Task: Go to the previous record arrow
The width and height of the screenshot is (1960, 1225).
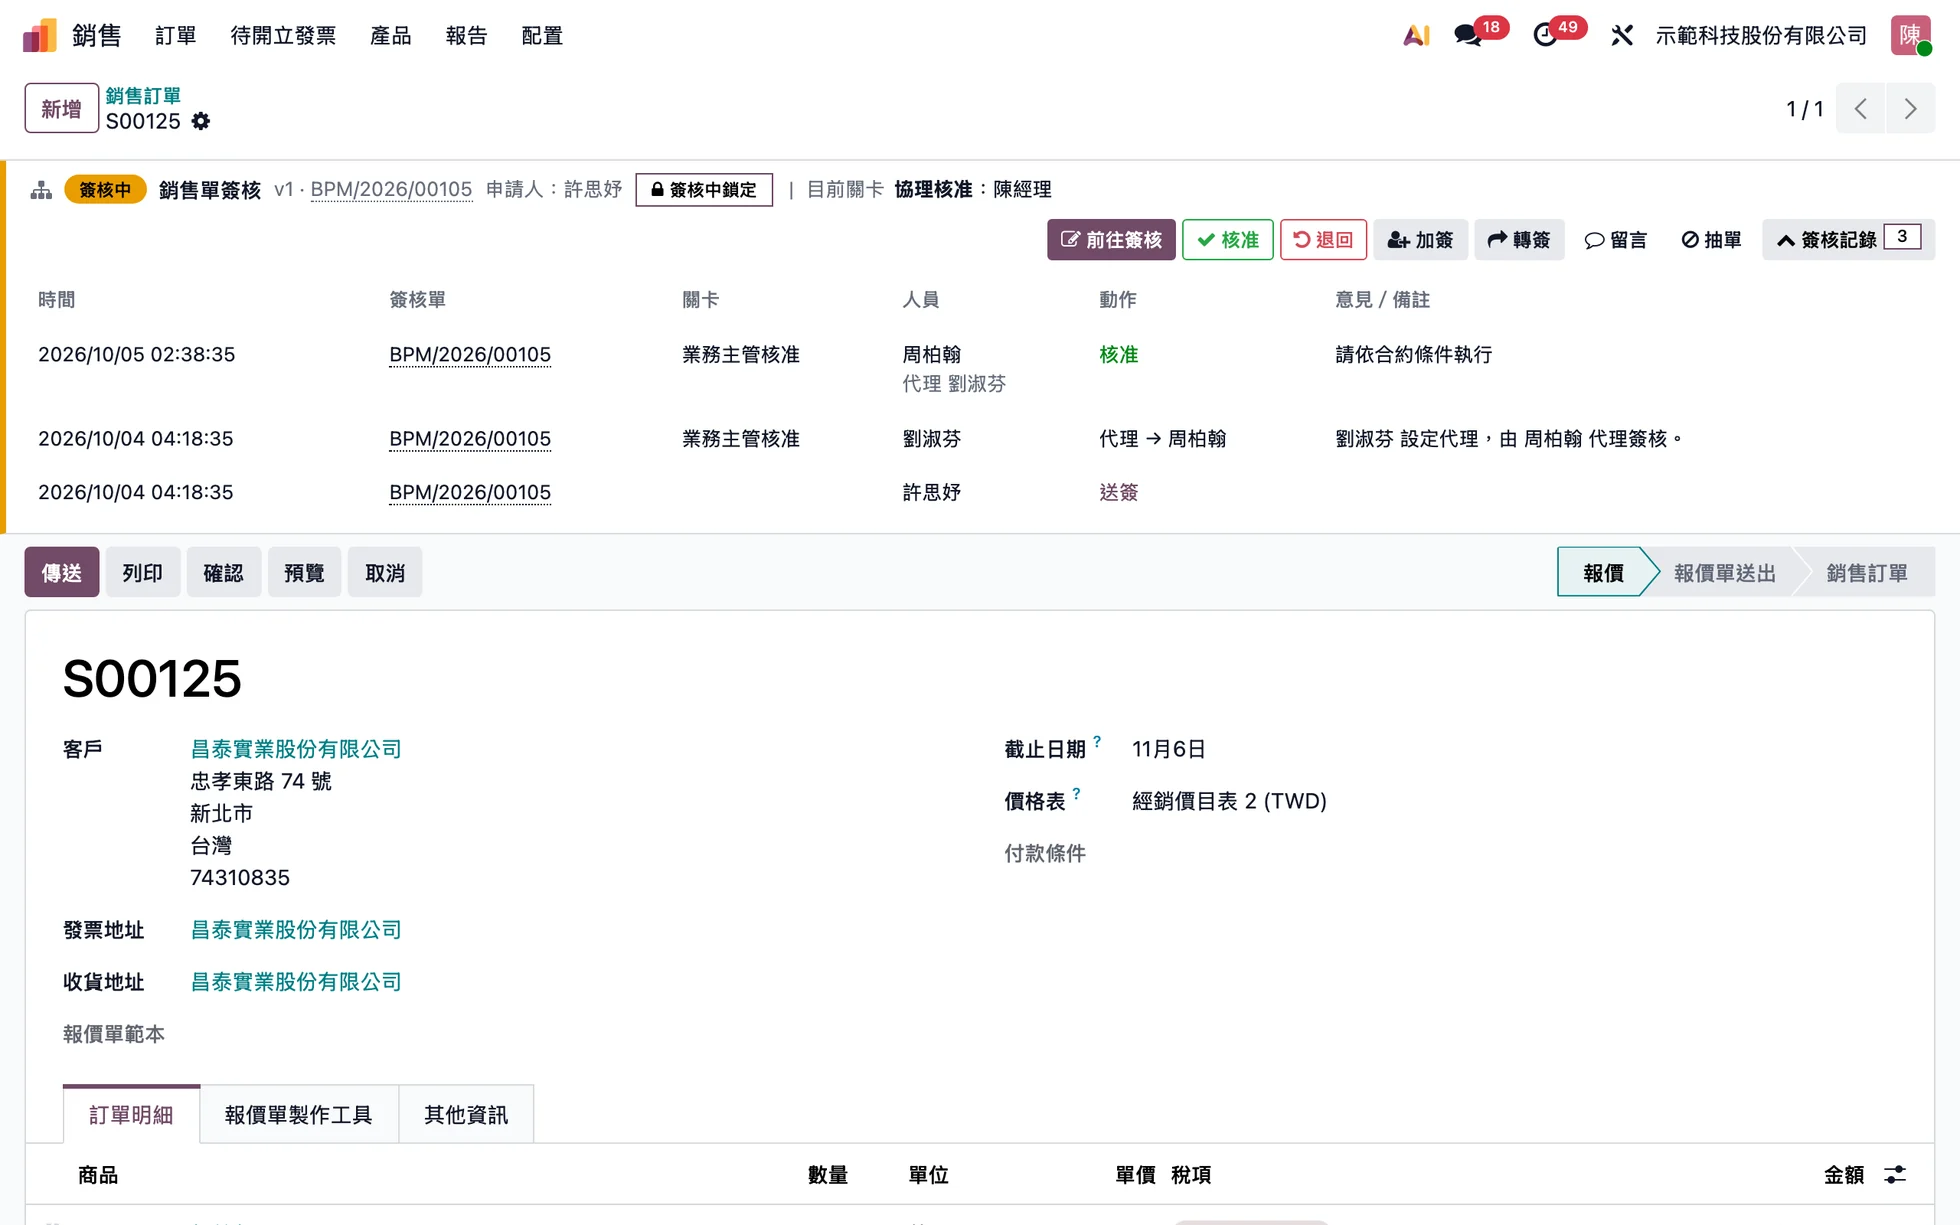Action: pos(1860,108)
